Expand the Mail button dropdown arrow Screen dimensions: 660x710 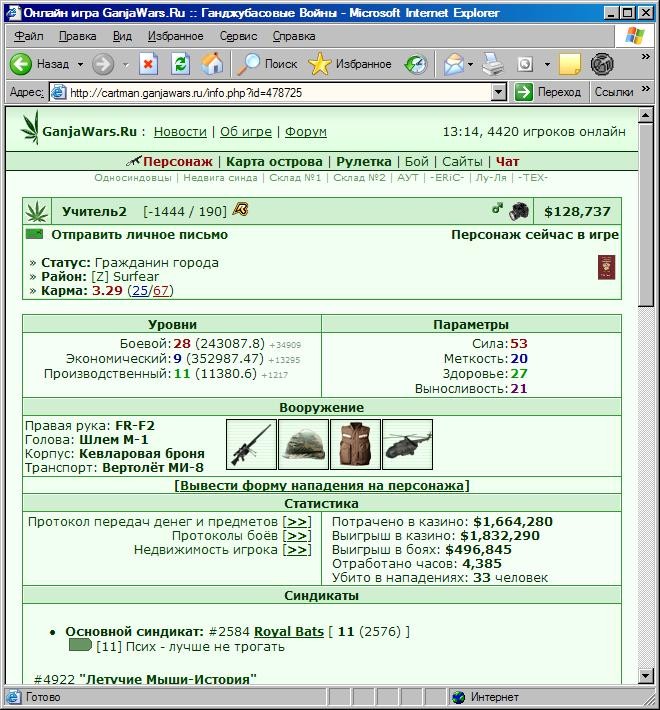point(470,64)
